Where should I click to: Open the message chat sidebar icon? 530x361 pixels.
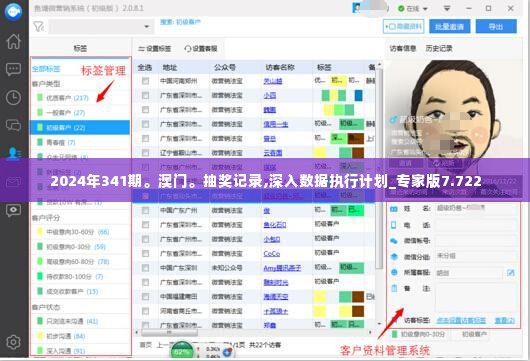pyautogui.click(x=14, y=69)
